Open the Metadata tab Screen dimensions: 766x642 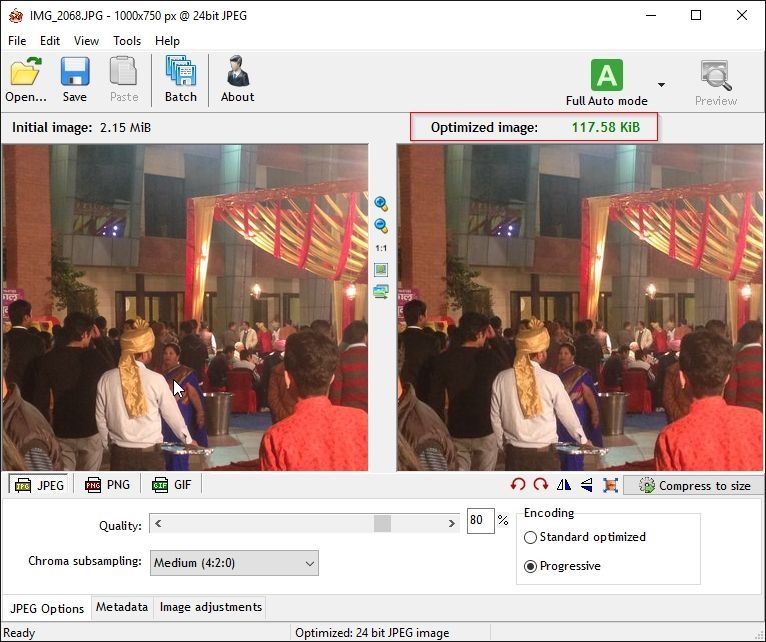[122, 607]
